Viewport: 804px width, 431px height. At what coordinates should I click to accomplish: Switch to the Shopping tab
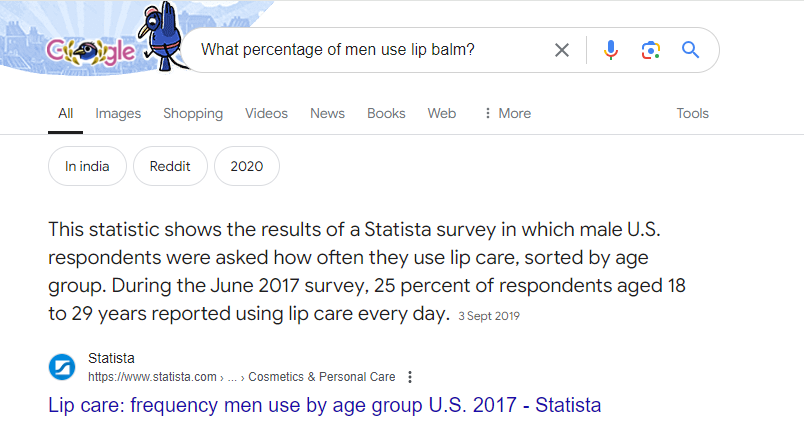193,113
